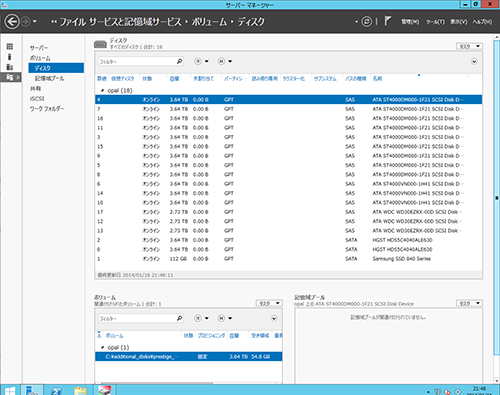
Task: Open All Servers icon in left rail
Action: point(10,67)
